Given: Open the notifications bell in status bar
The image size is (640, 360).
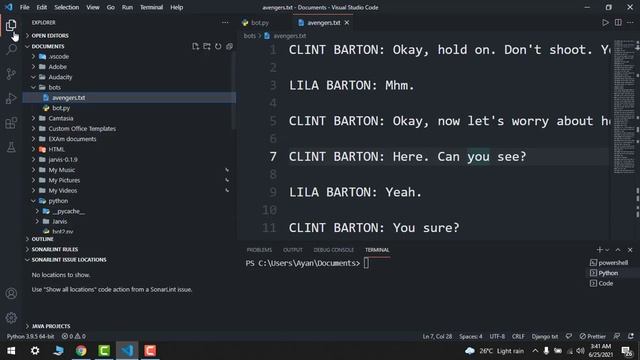Looking at the screenshot, I should click(x=631, y=336).
